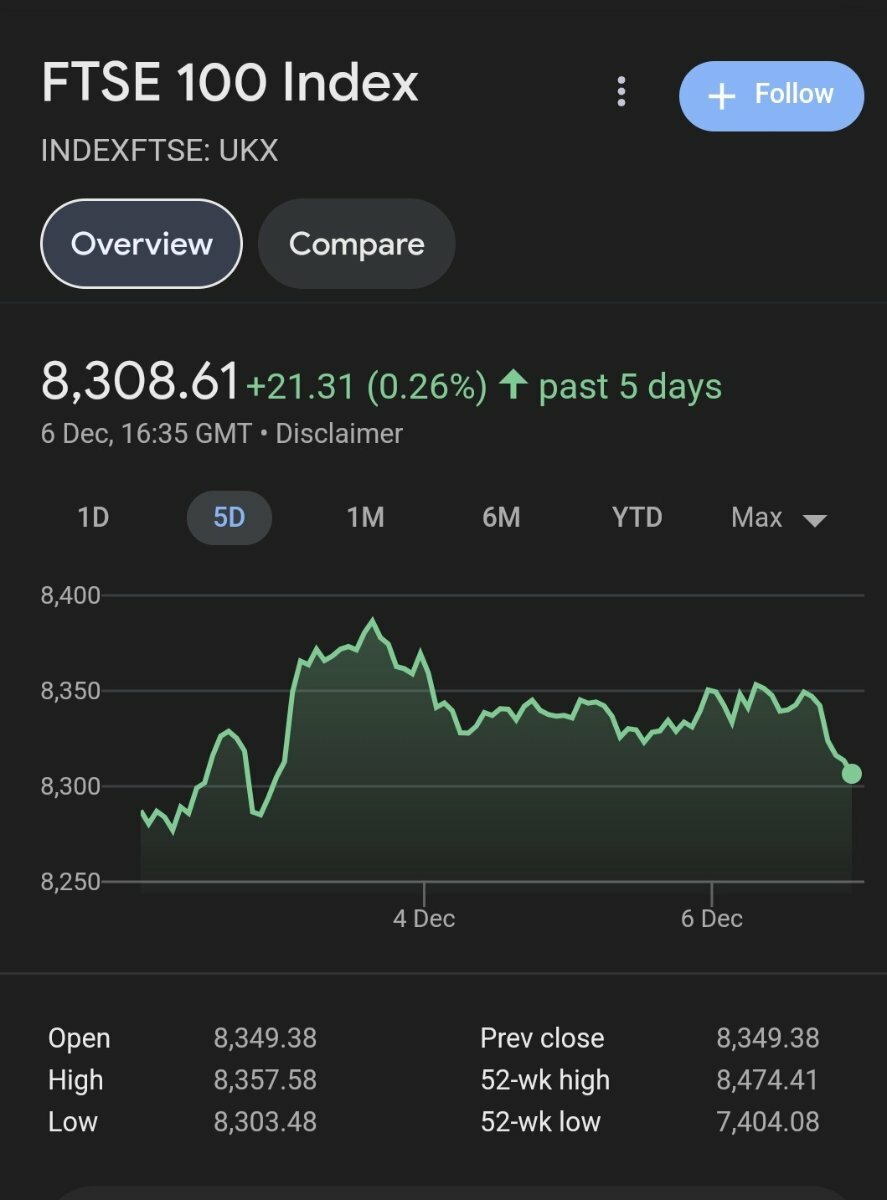Click the 8,308.61 index price

(x=141, y=383)
